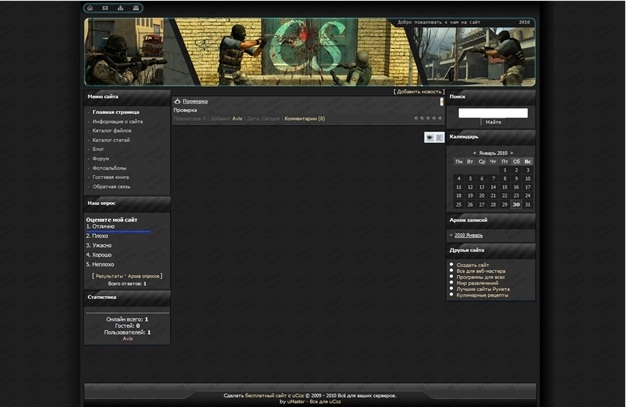Viewport: 626px width, 407px height.
Task: Open poll Результаты link
Action: 109,276
